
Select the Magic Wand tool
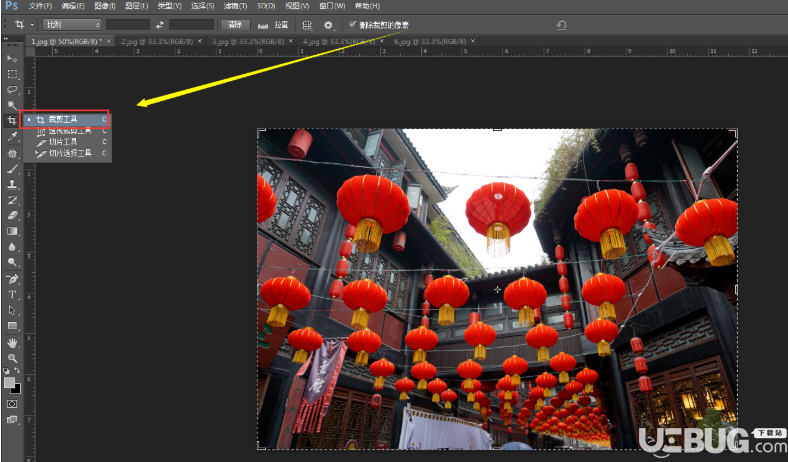[12, 105]
